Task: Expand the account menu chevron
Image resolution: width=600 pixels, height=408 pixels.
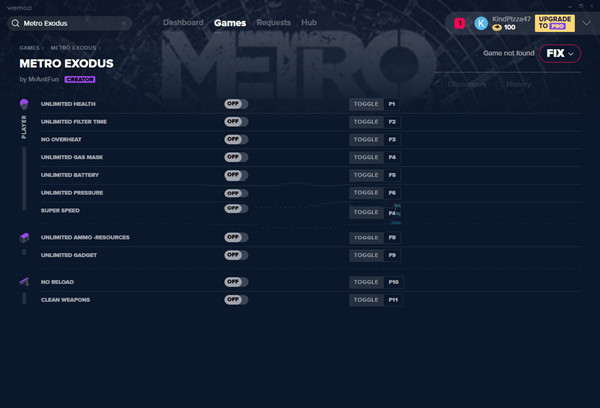Action: [587, 23]
